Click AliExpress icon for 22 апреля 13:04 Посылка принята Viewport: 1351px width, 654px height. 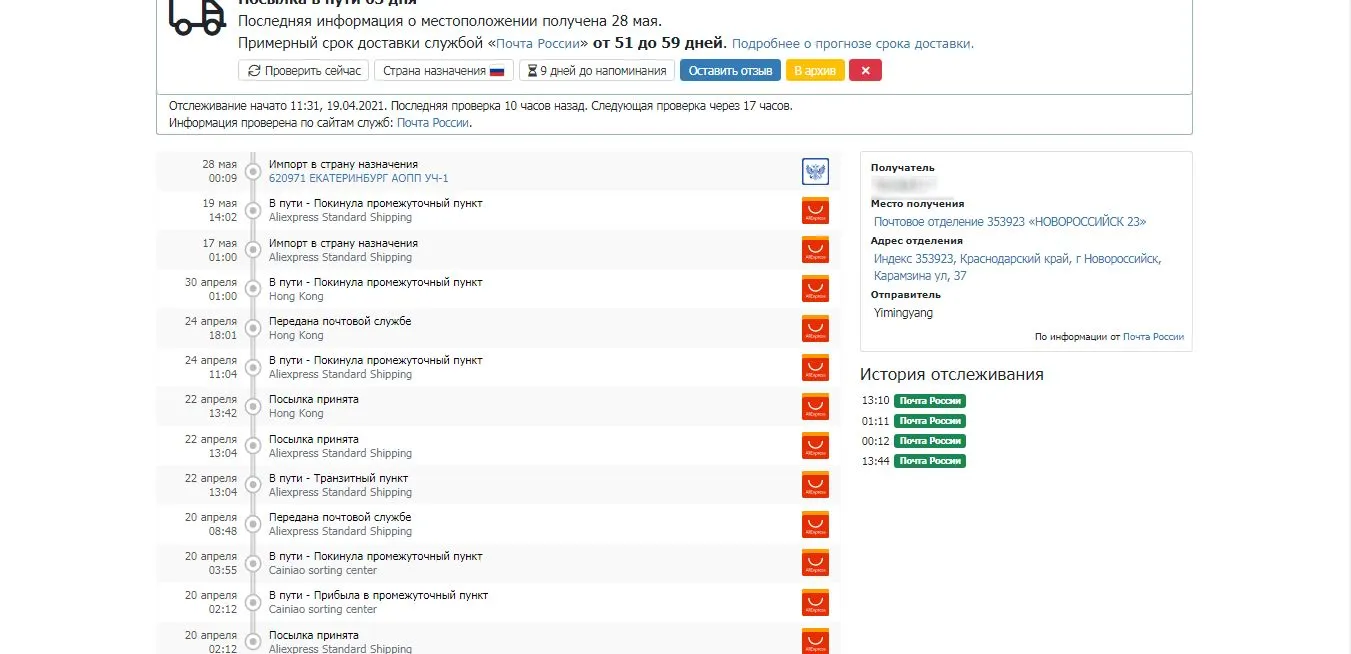pyautogui.click(x=815, y=446)
